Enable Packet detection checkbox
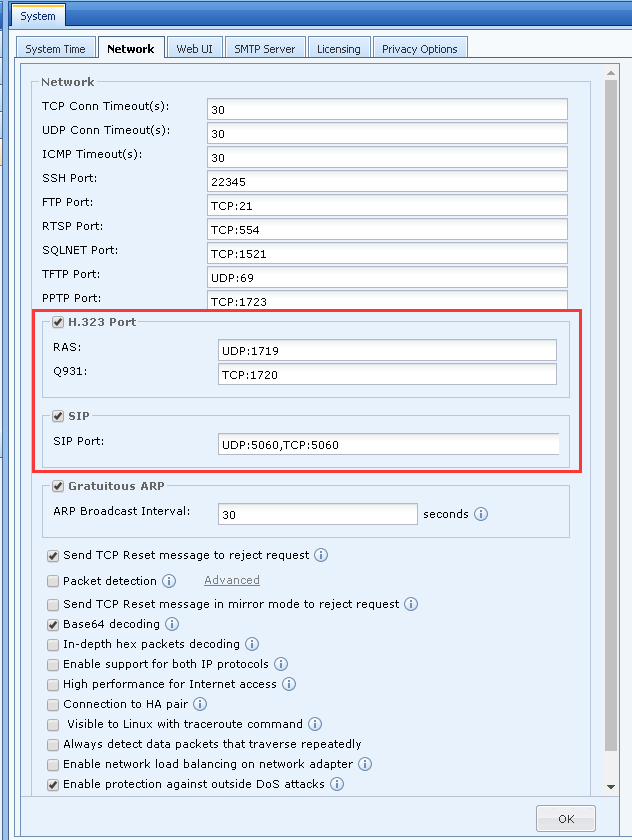632x840 pixels. 52,581
